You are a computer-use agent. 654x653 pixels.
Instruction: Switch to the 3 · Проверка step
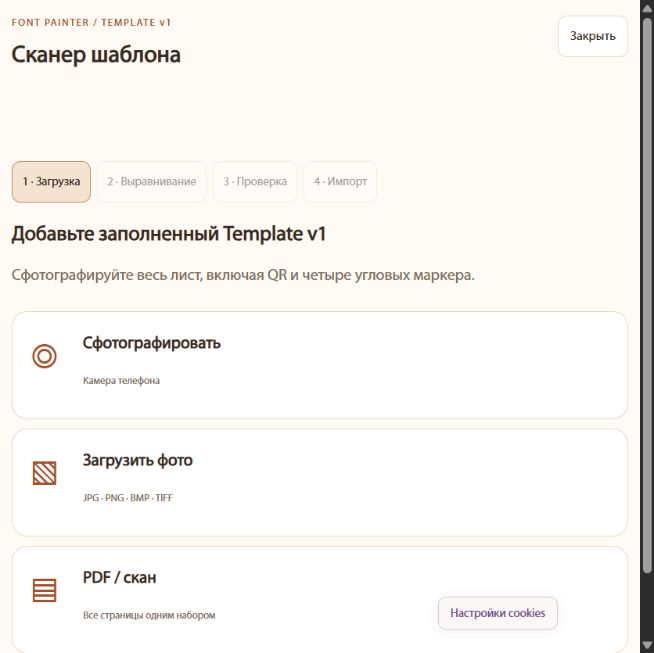point(255,182)
